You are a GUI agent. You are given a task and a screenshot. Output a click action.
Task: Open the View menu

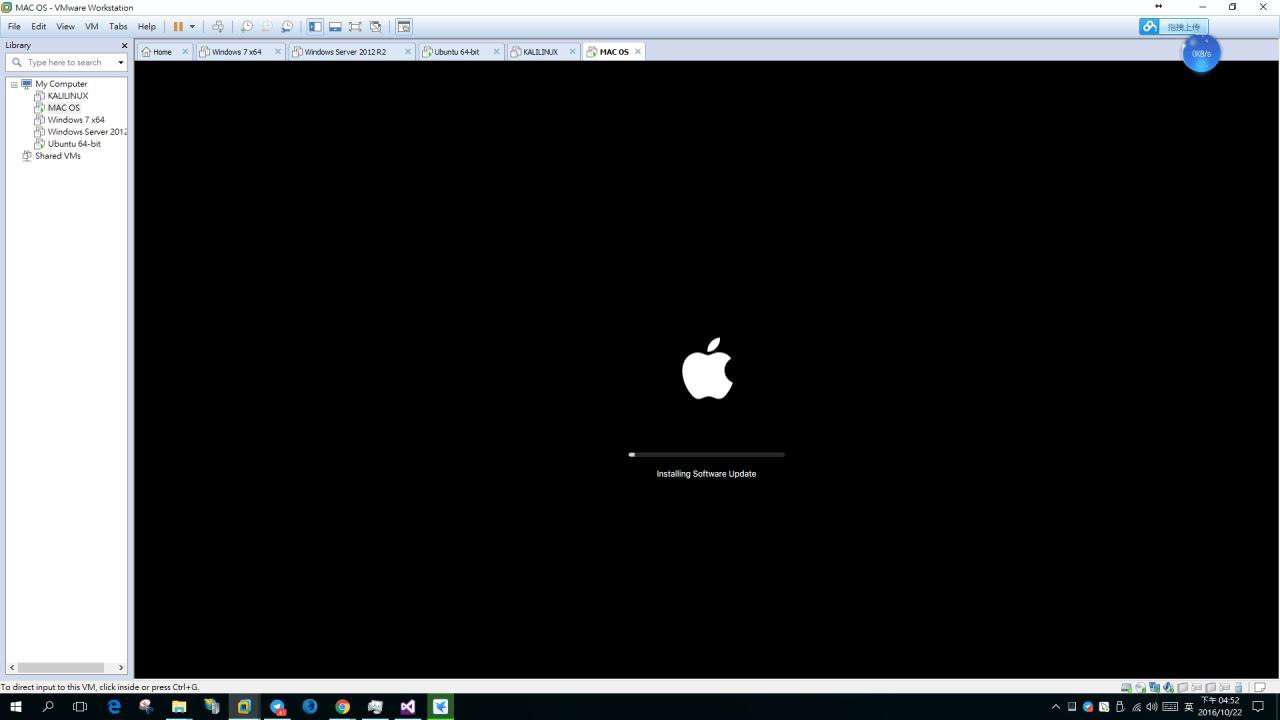coord(65,27)
